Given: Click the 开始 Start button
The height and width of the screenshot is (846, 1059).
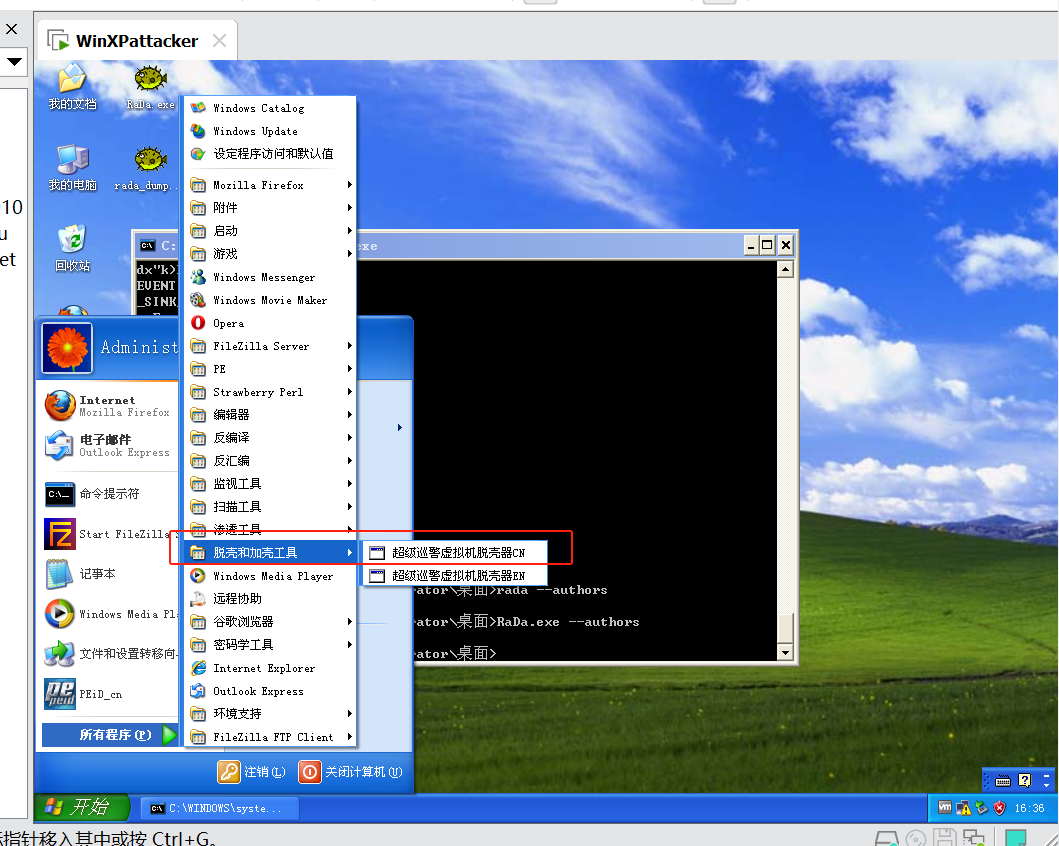Looking at the screenshot, I should pos(81,807).
